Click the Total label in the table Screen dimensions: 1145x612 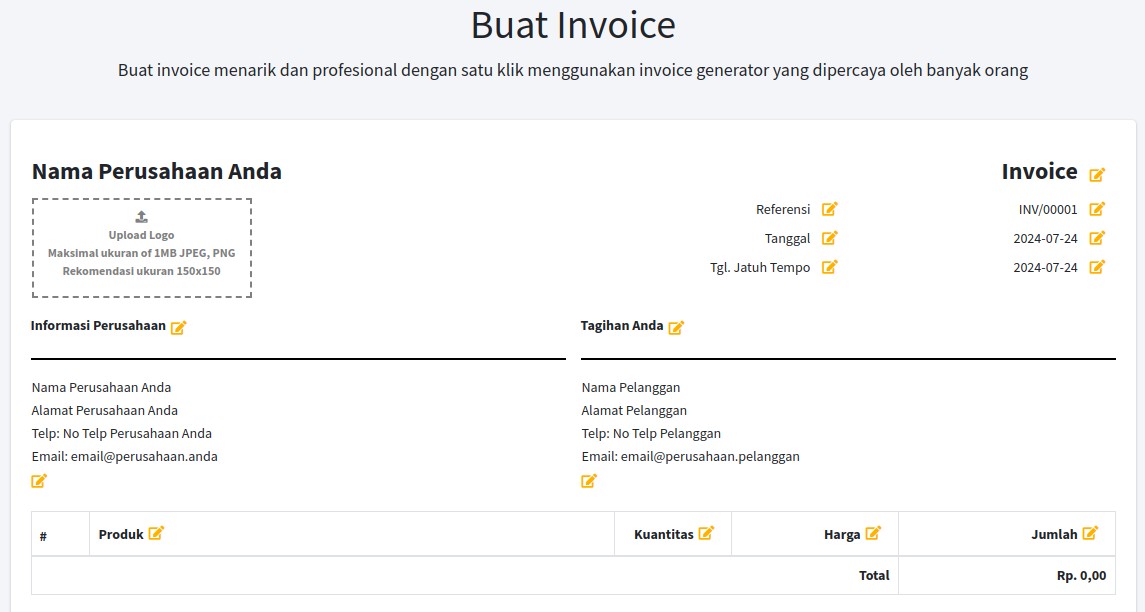(x=874, y=575)
